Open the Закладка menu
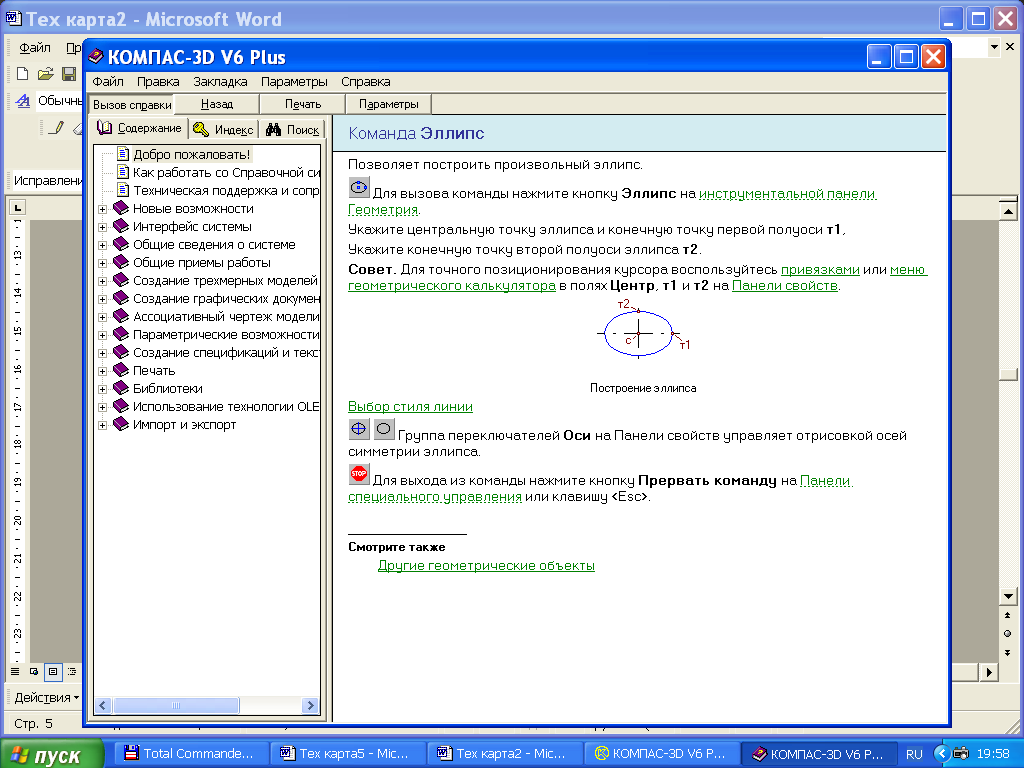Screen dimensions: 1024x768 point(220,82)
